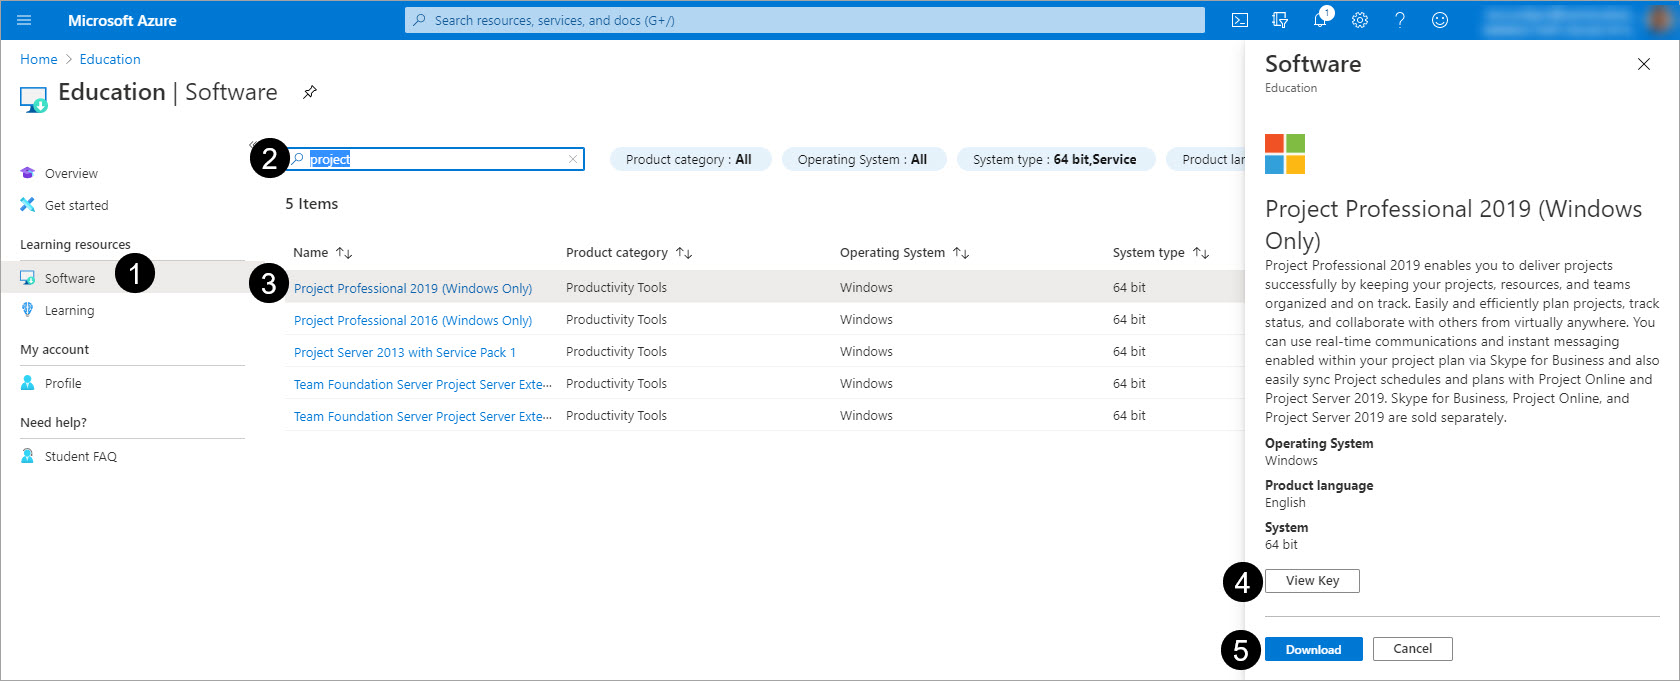Sort the table by the Name column arrows
Screen dimensions: 1680x681
click(x=344, y=253)
